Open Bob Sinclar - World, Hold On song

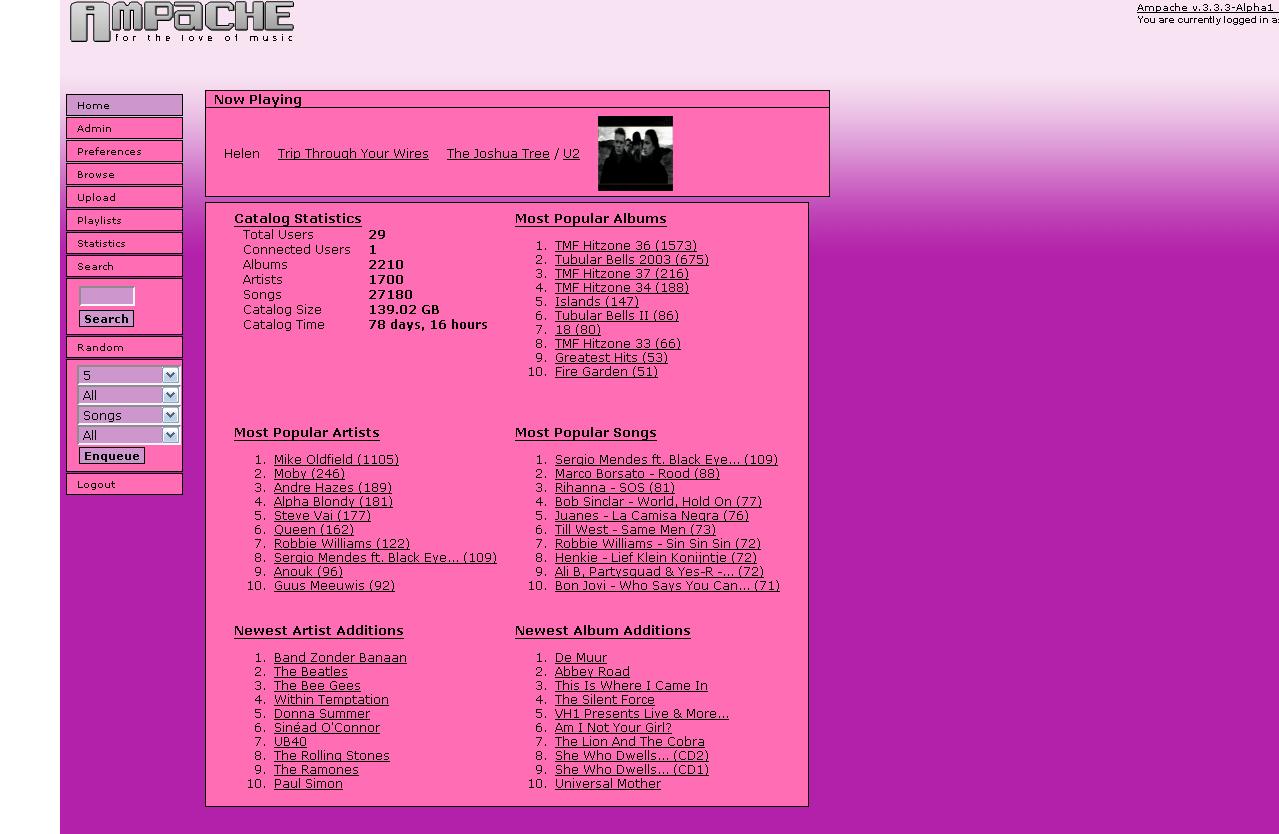658,502
